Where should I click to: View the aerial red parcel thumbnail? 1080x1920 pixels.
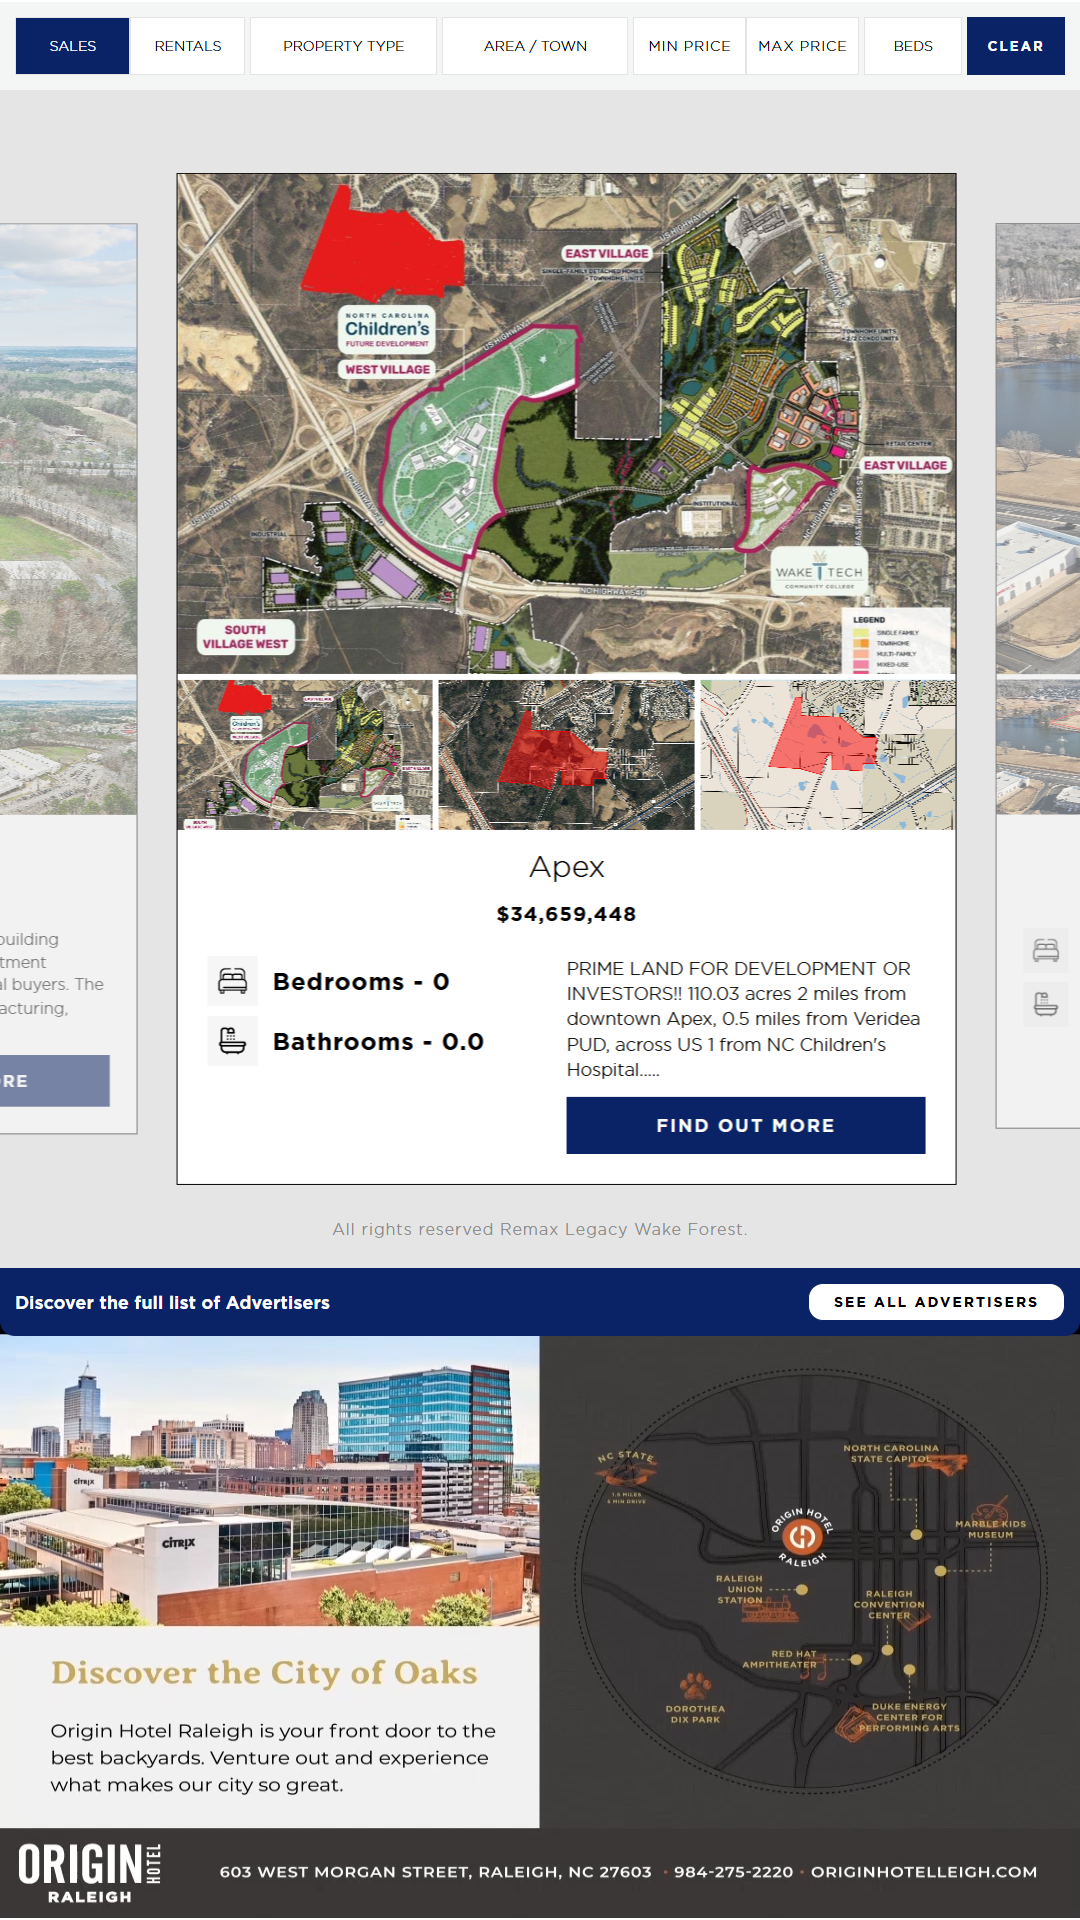click(x=566, y=755)
